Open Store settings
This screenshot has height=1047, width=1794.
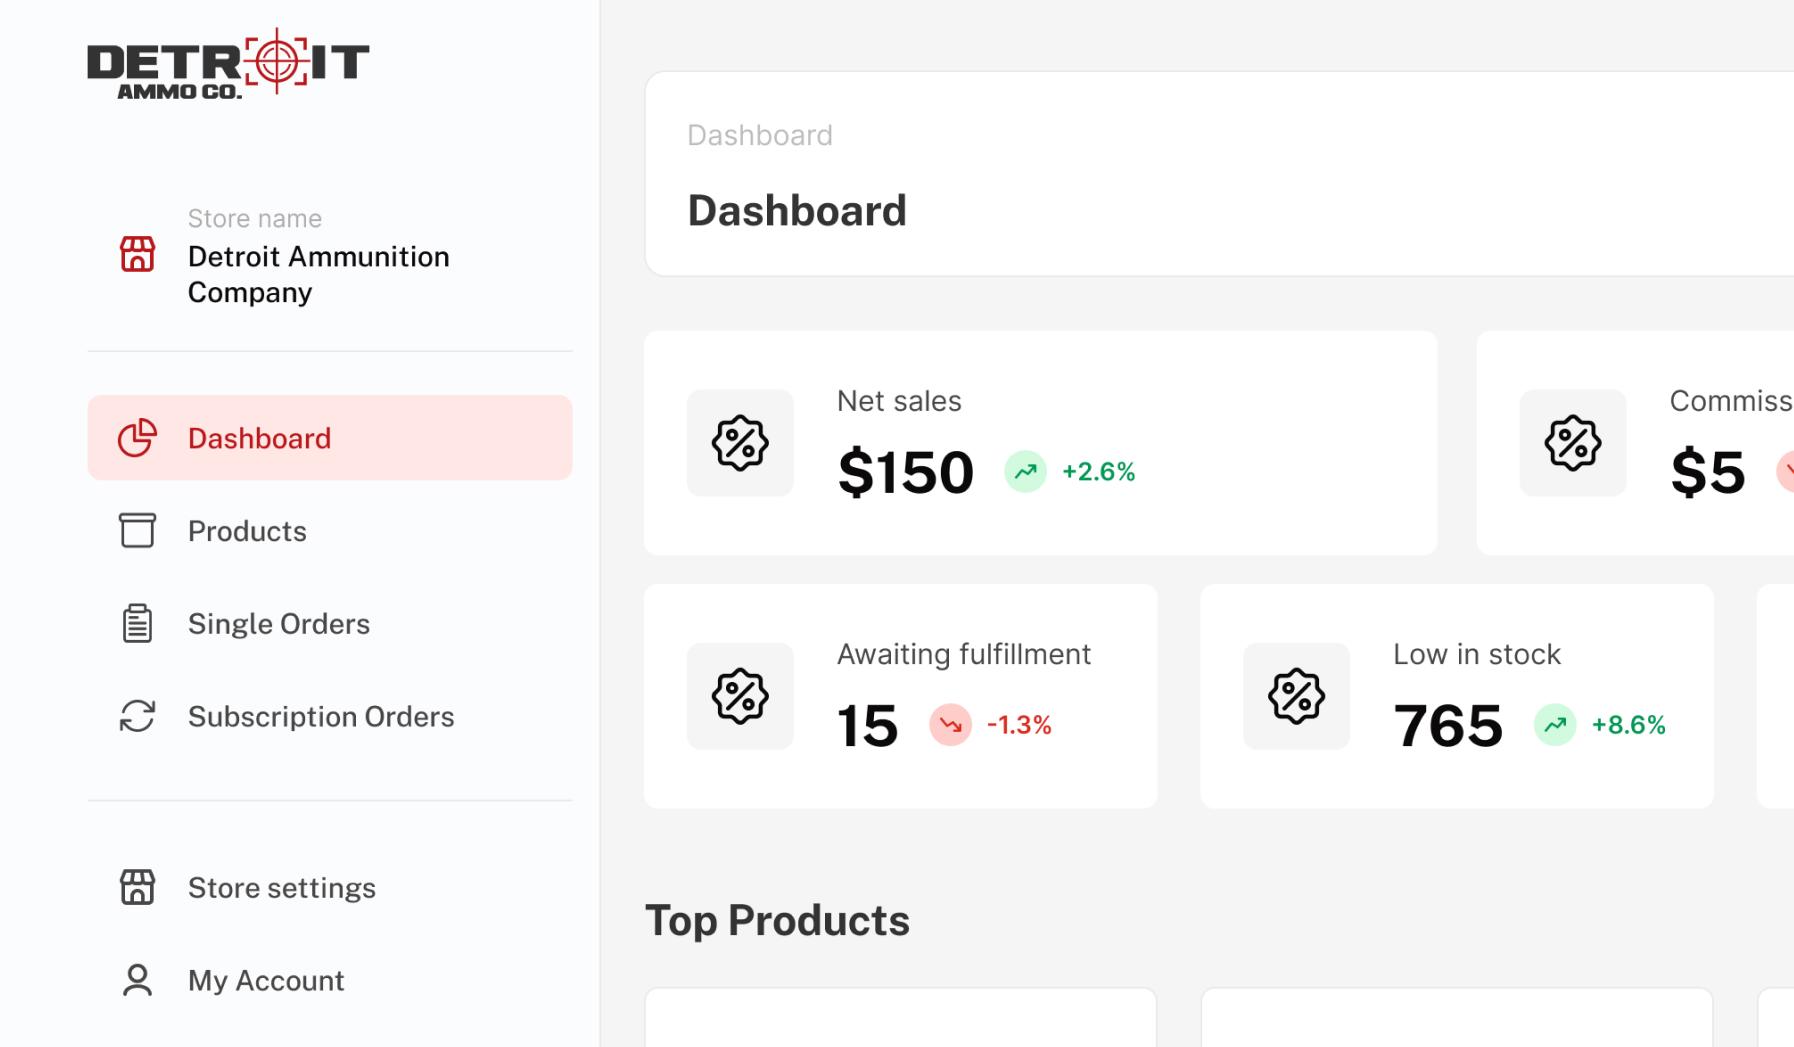[330, 888]
